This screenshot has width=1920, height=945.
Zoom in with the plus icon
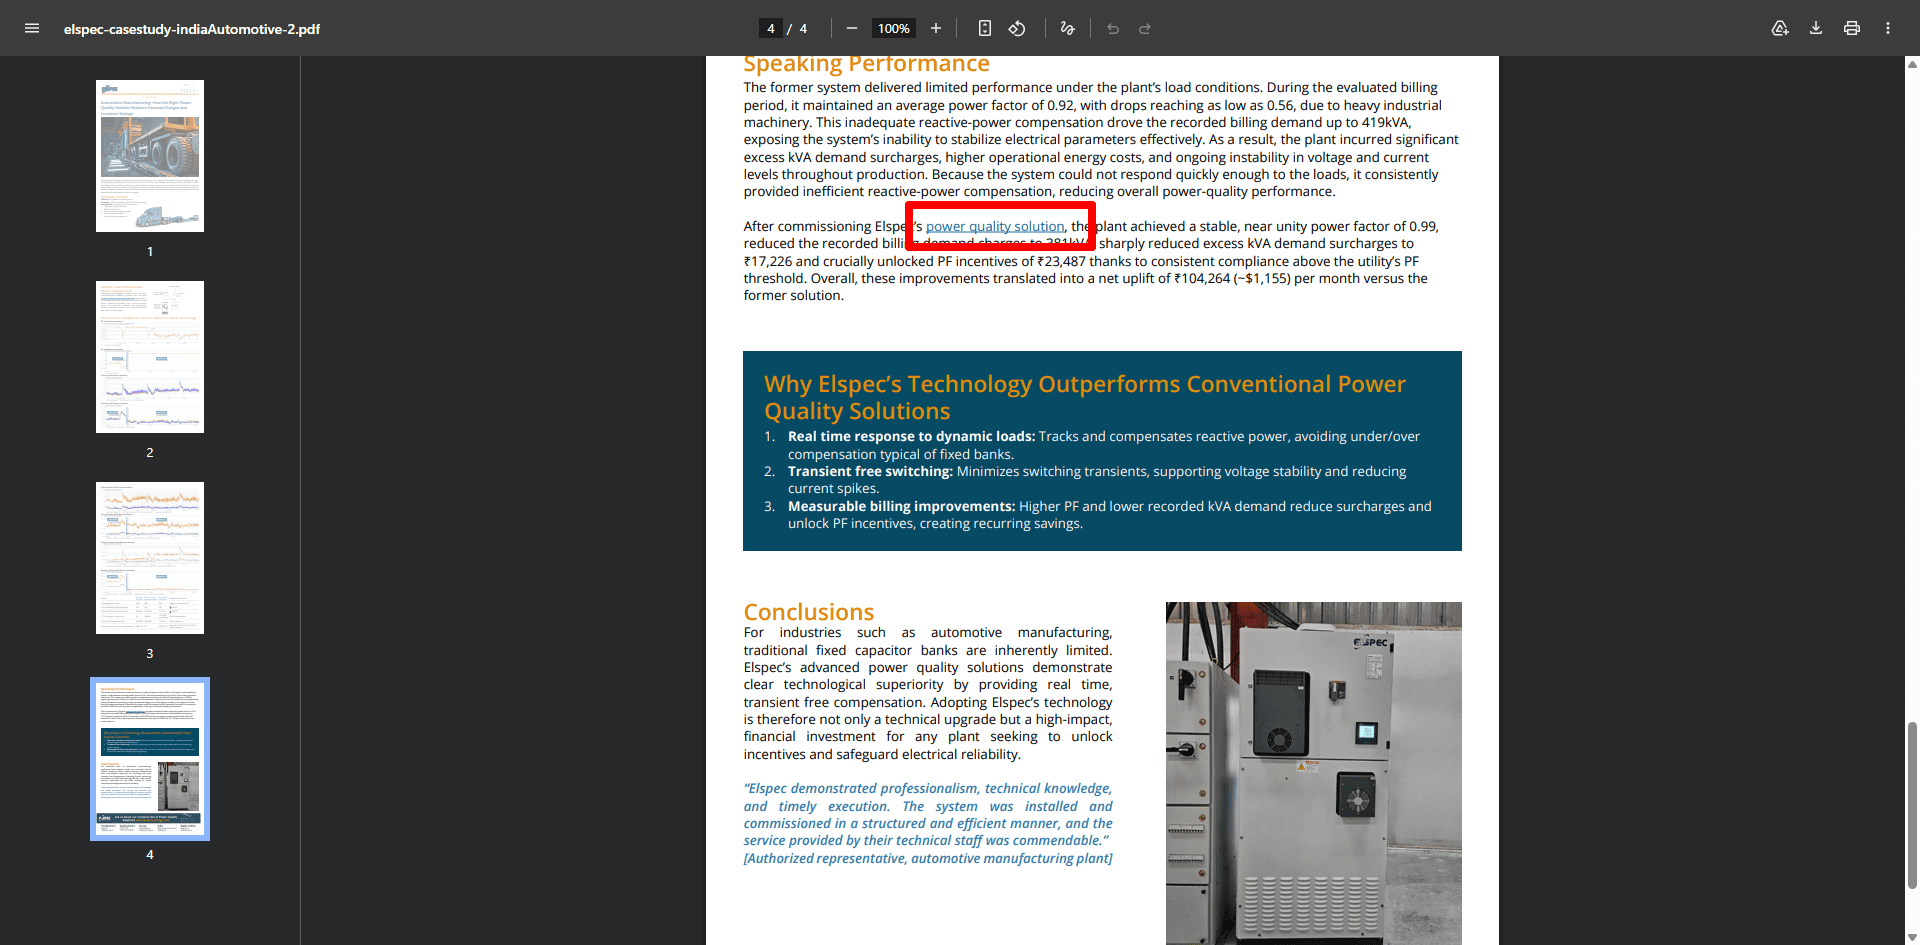tap(936, 28)
